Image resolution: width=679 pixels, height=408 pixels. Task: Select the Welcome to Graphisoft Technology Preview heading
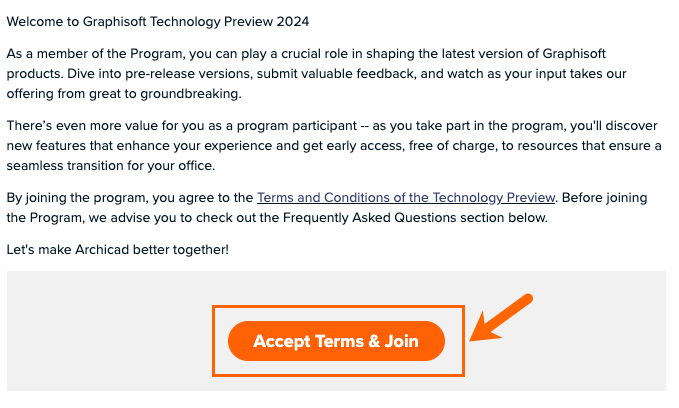click(x=158, y=22)
